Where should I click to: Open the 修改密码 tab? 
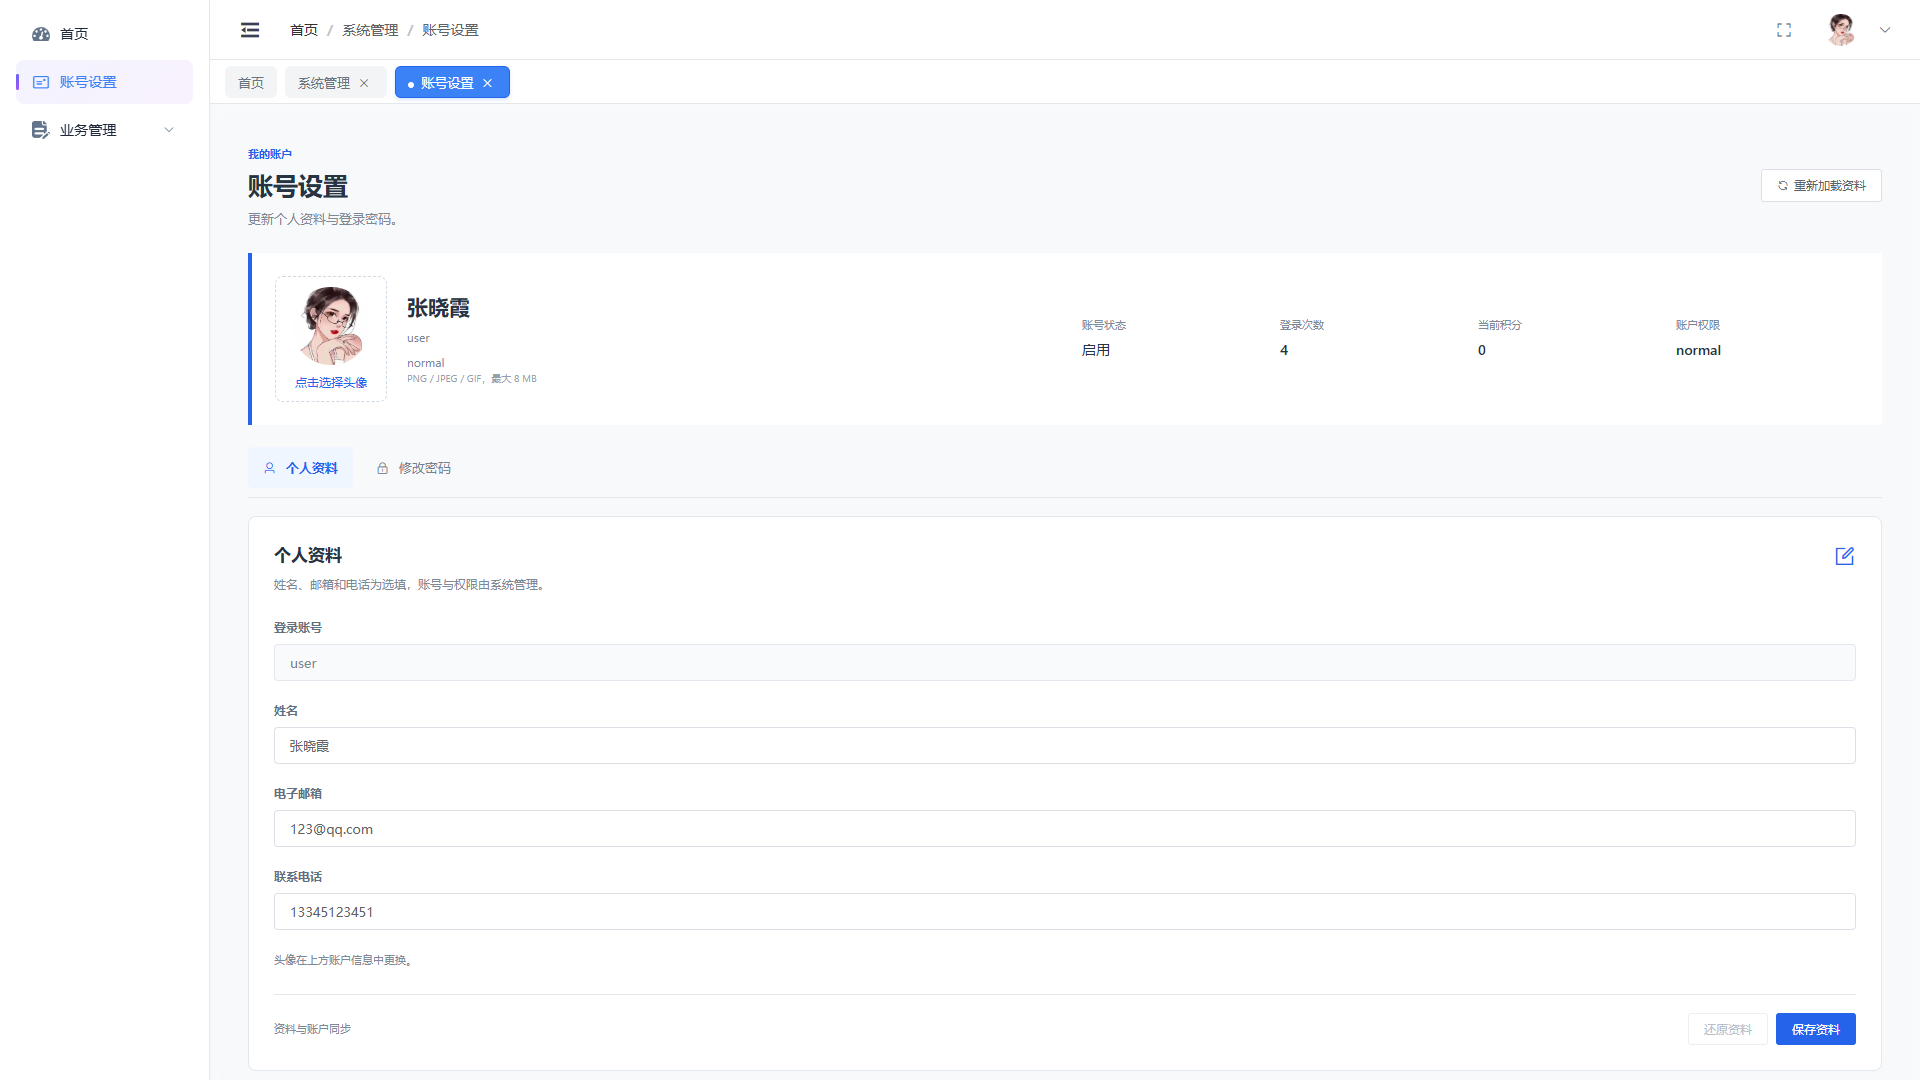click(413, 468)
